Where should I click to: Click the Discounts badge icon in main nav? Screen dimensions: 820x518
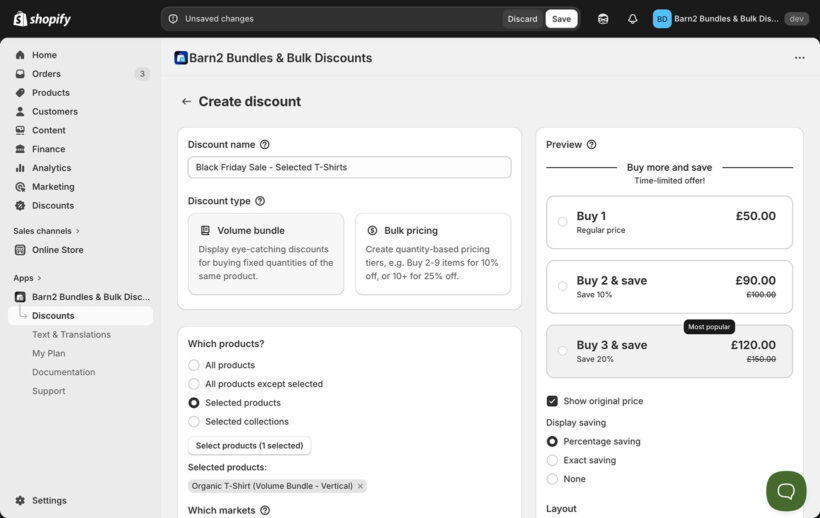coord(20,205)
